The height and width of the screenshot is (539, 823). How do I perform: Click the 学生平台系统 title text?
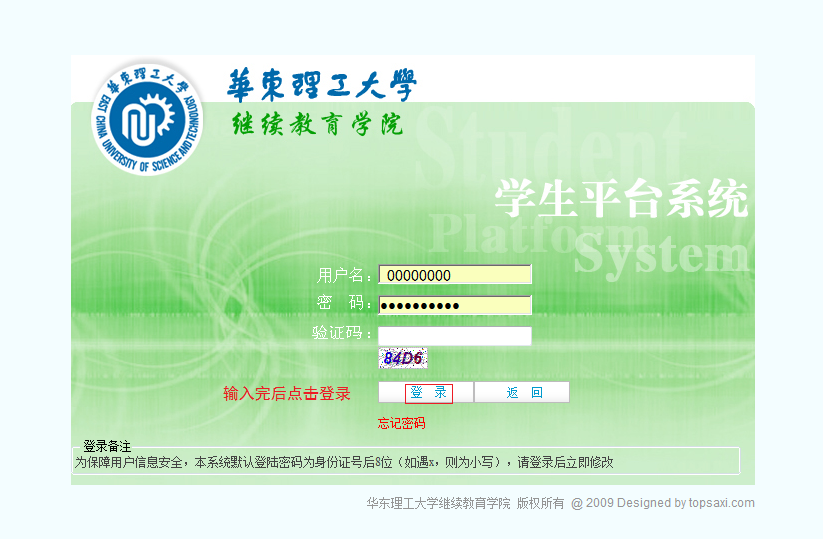click(621, 198)
